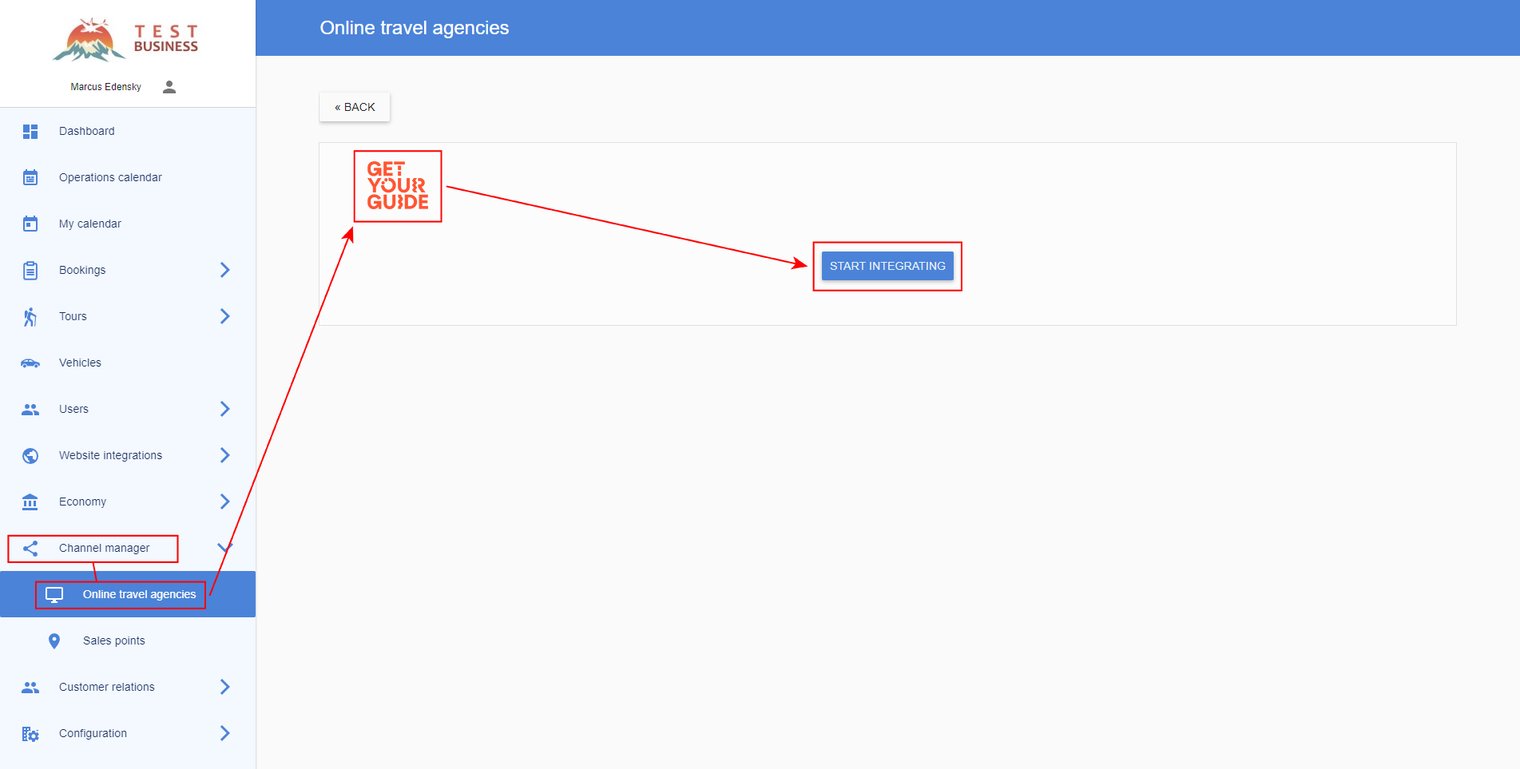Viewport: 1520px width, 769px height.
Task: Expand the Tours submenu chevron
Action: coord(225,316)
